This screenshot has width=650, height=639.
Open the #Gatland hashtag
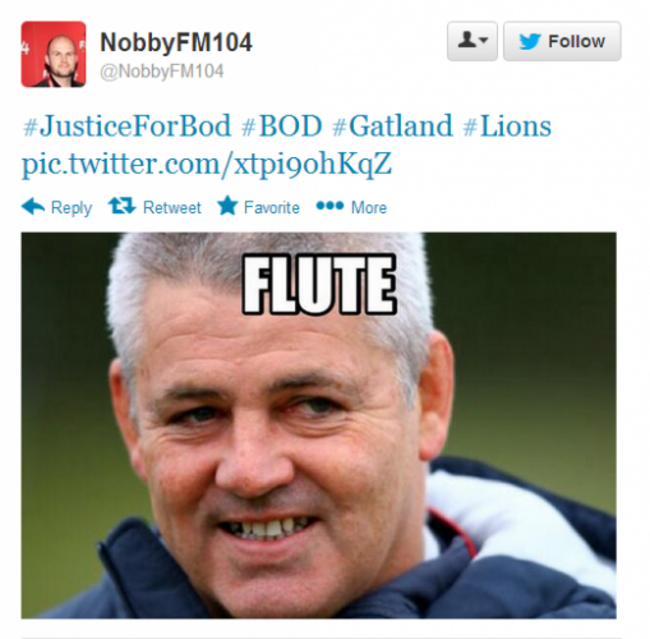(x=392, y=126)
